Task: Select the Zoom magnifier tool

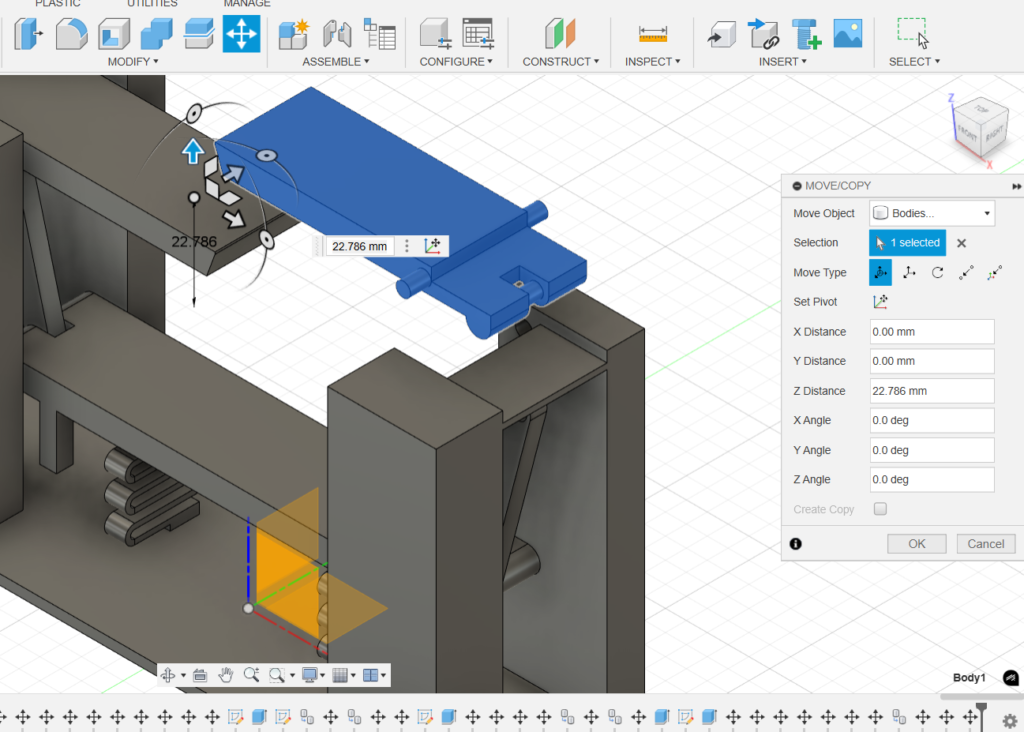Action: pos(251,675)
